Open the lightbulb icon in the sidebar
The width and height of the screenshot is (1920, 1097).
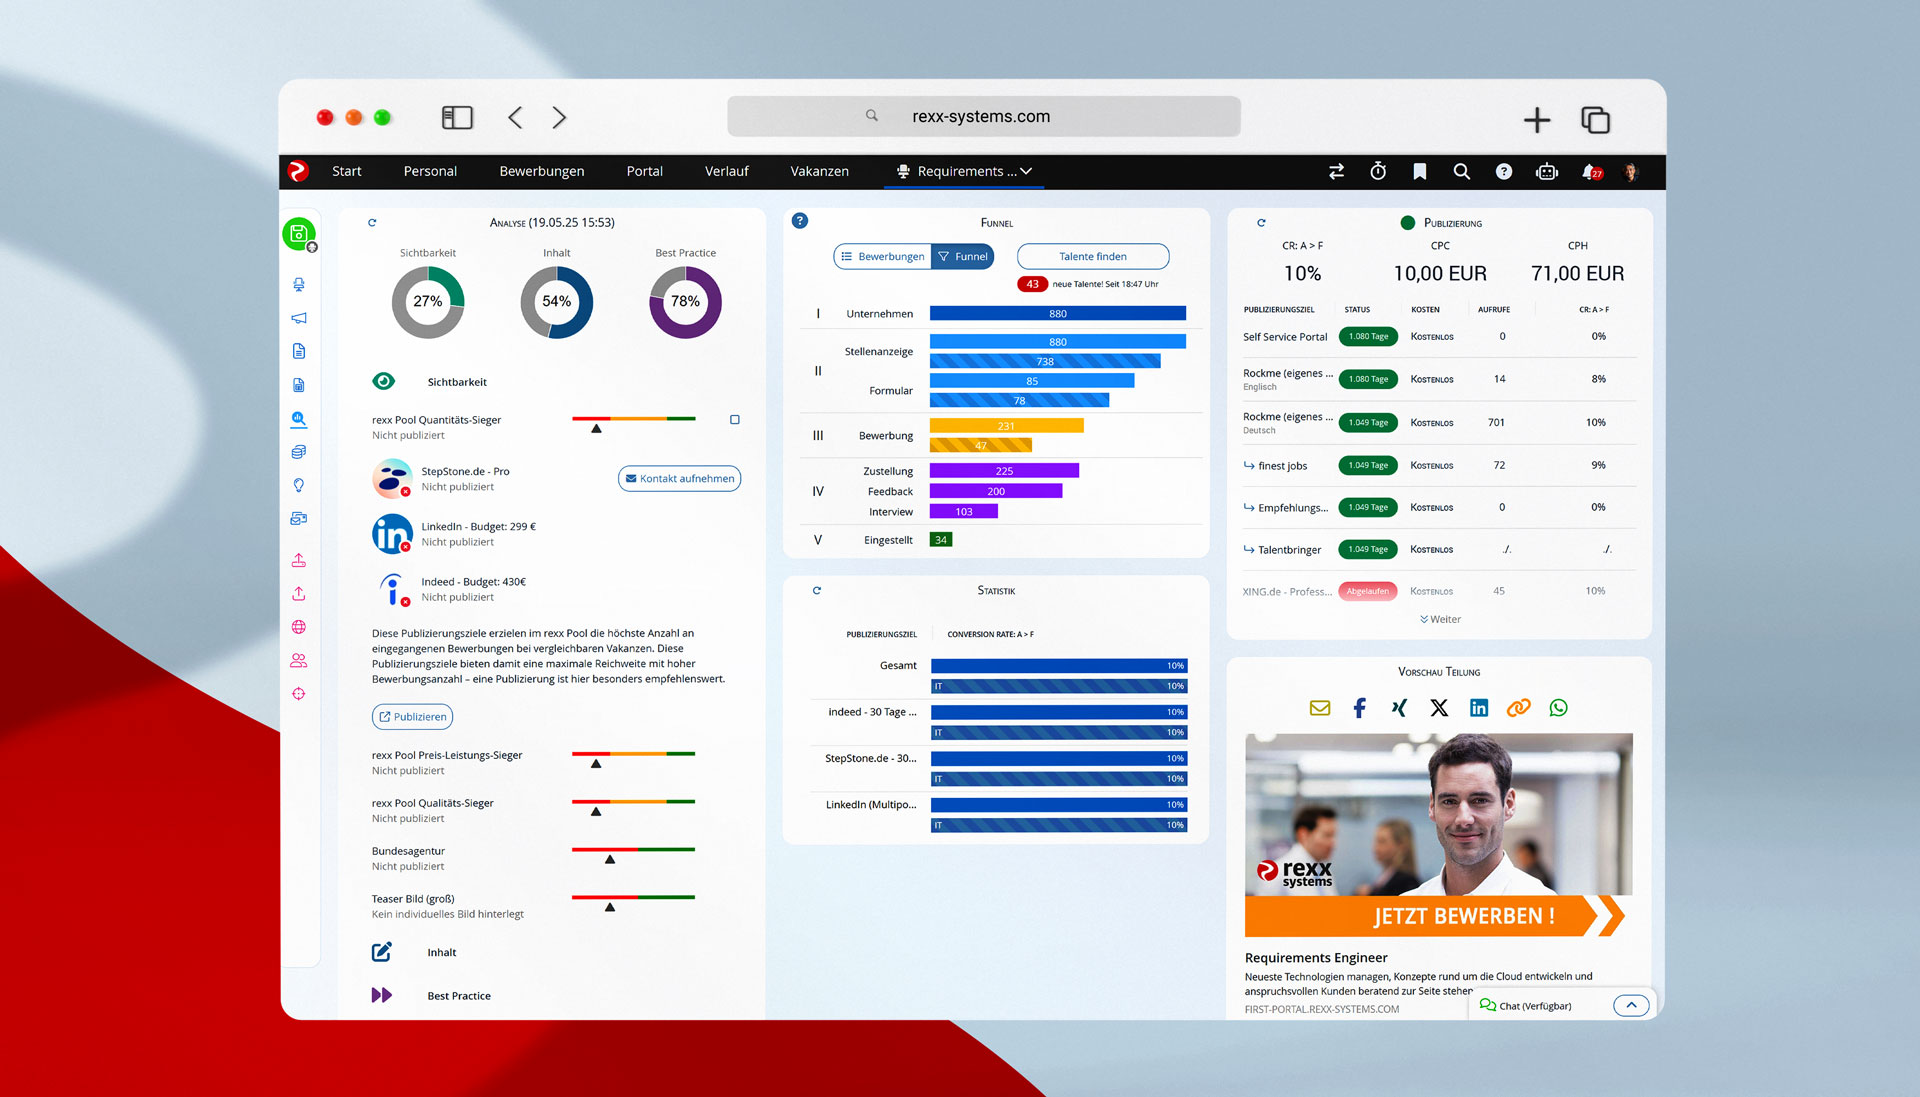(x=298, y=484)
